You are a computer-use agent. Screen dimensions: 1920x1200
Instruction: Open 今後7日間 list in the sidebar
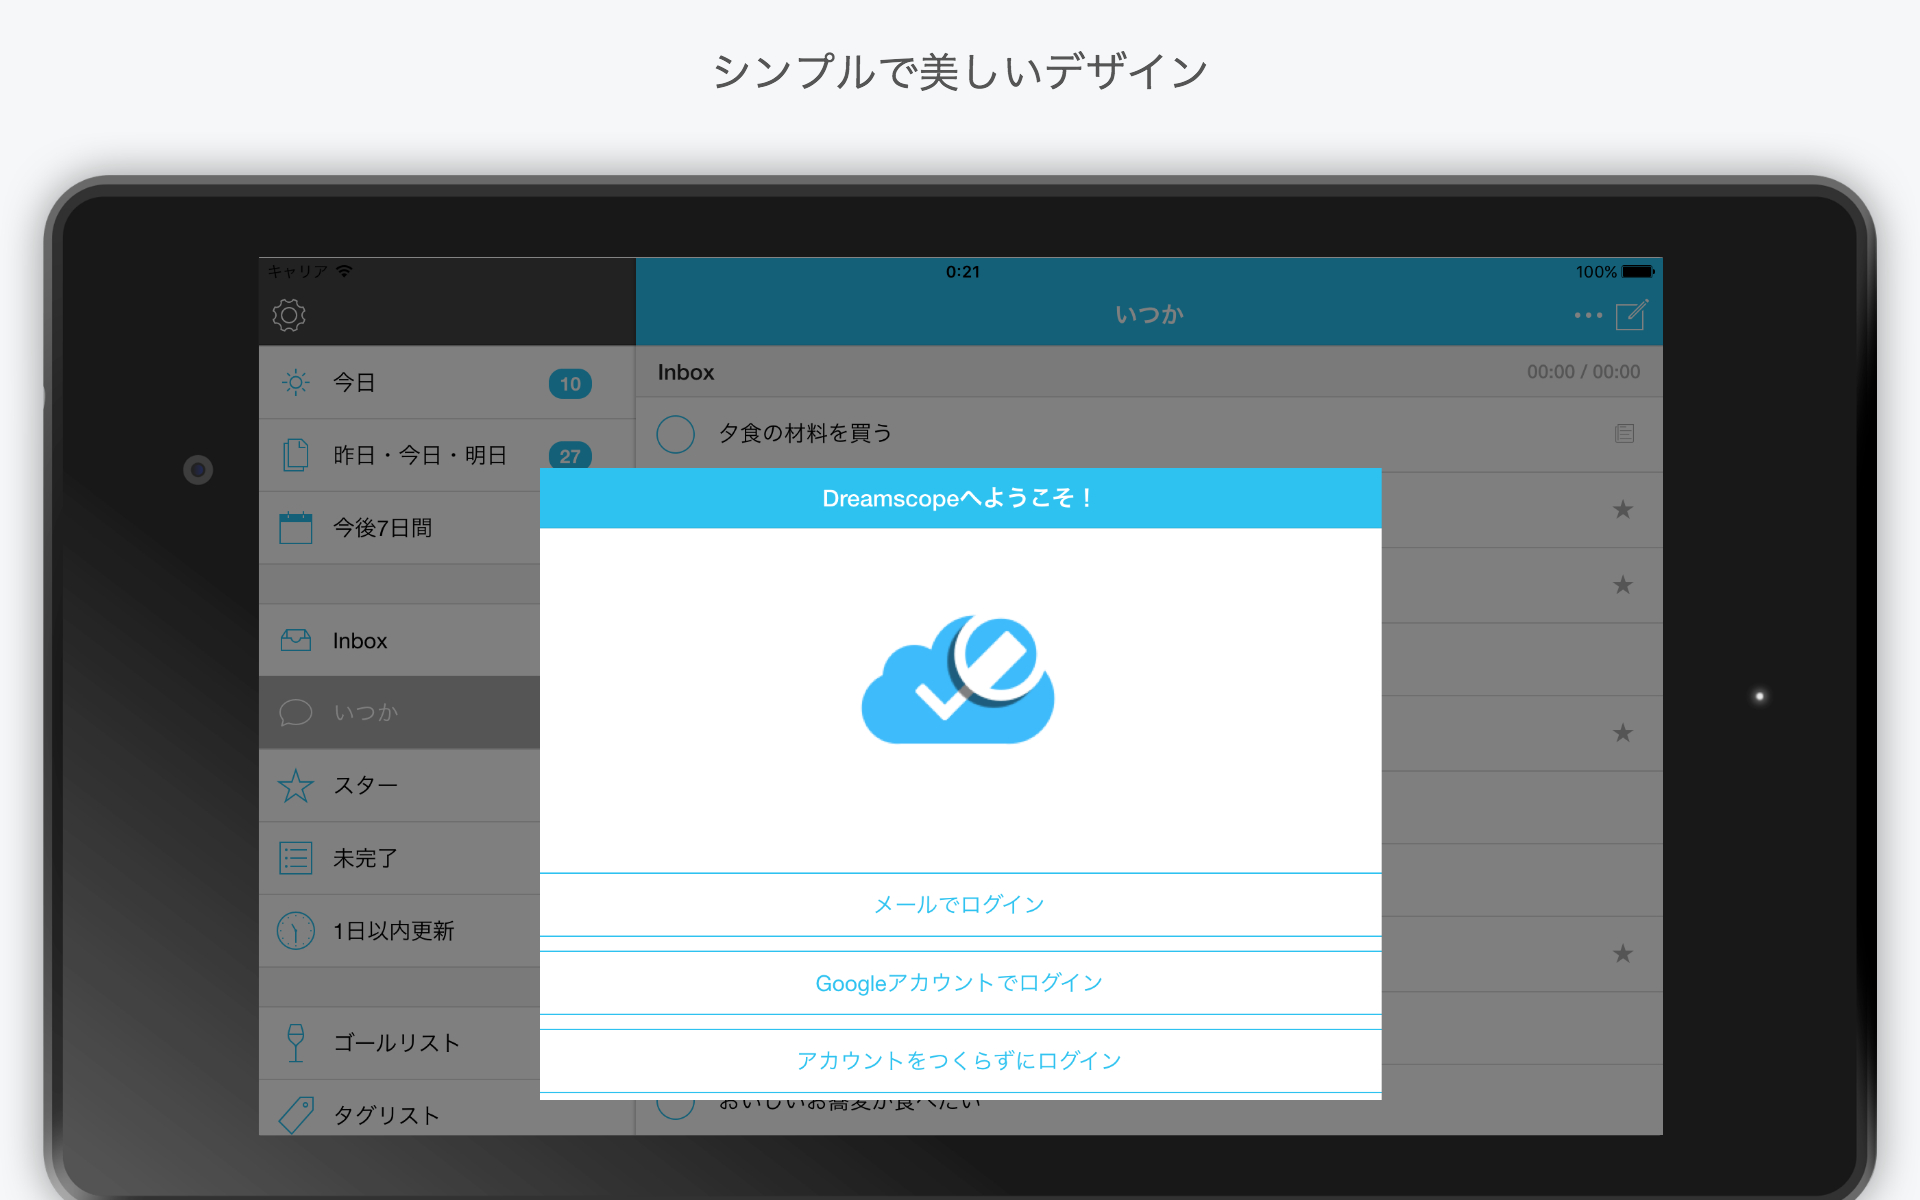coord(400,527)
